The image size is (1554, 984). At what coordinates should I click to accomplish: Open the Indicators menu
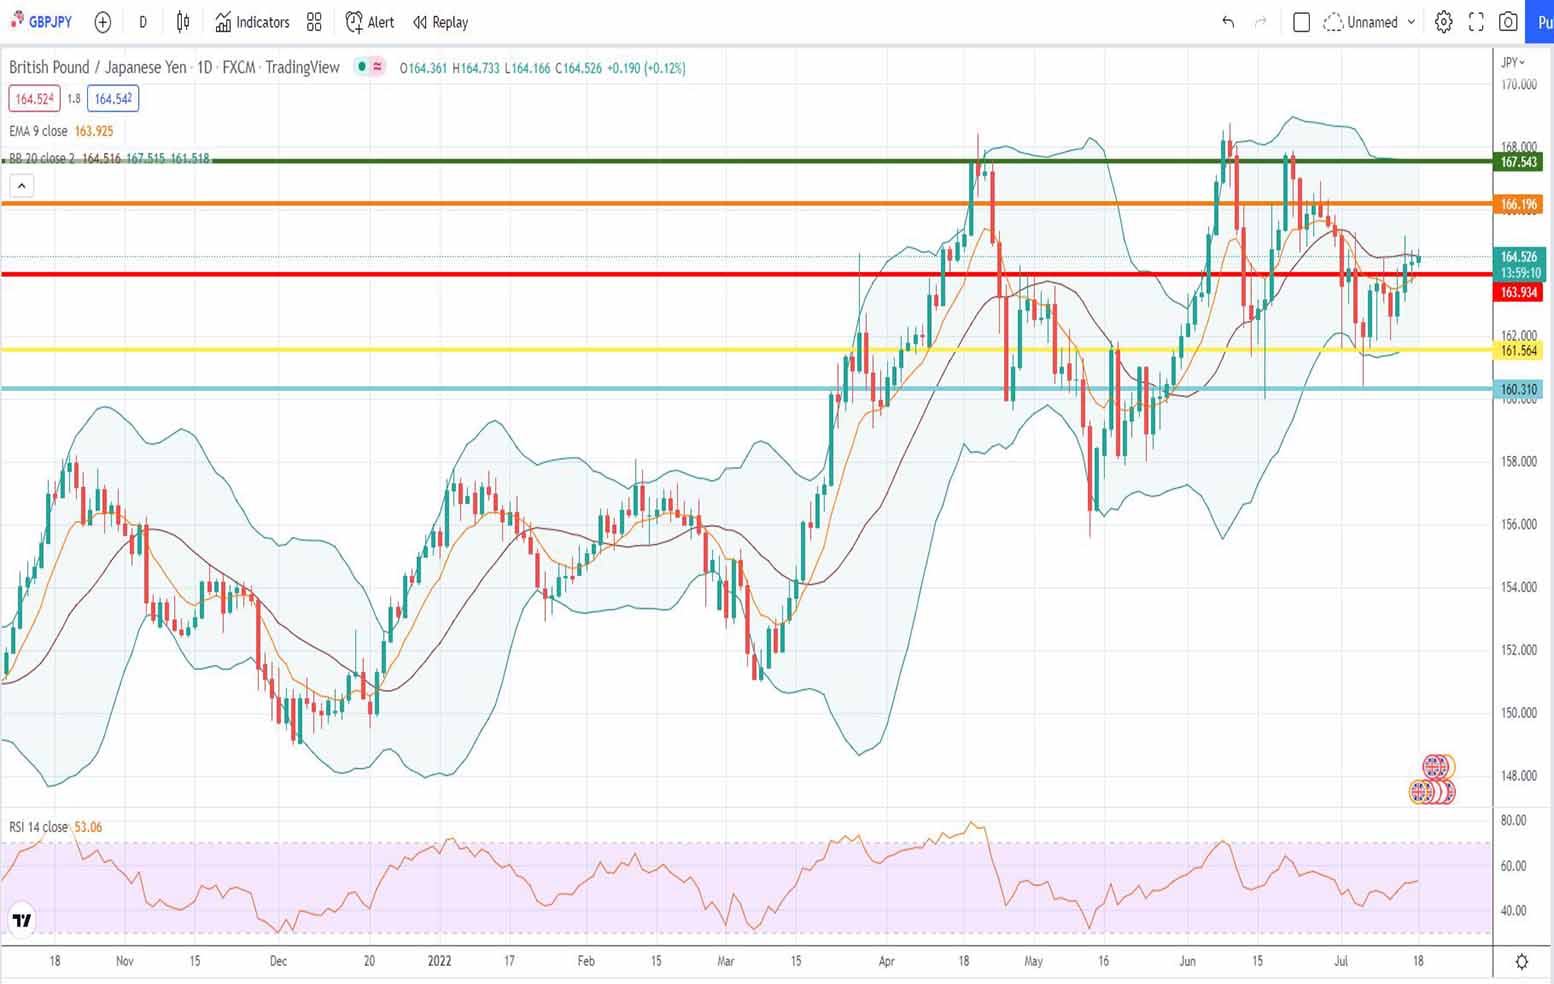[x=252, y=22]
